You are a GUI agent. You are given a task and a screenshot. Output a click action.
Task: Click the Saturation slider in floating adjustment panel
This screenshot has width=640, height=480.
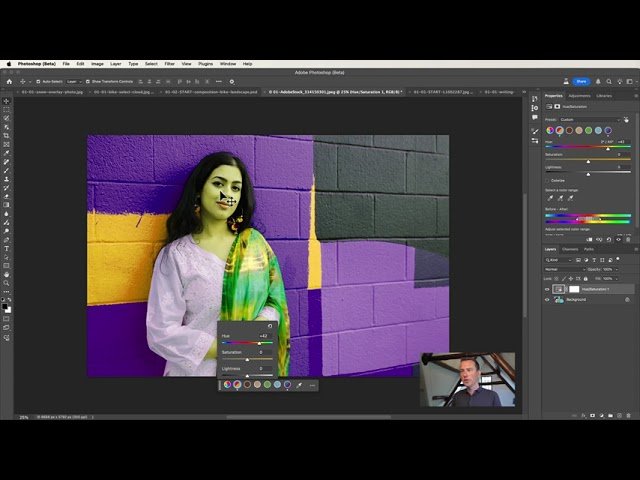tap(247, 359)
